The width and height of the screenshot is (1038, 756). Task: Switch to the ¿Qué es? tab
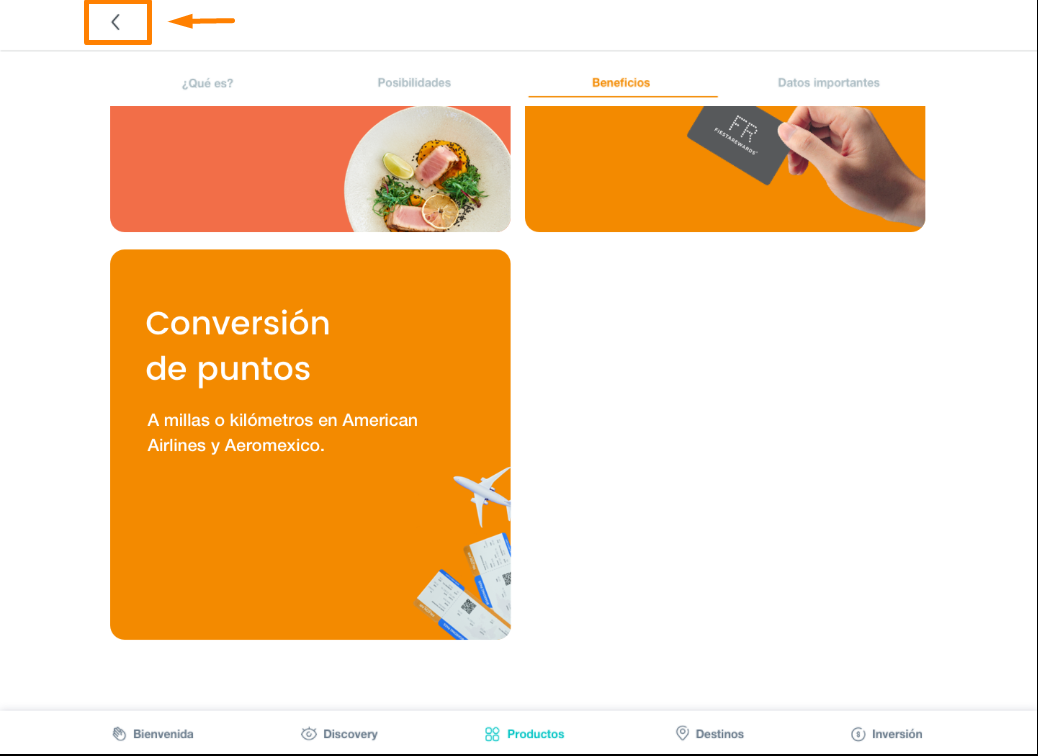tap(207, 83)
